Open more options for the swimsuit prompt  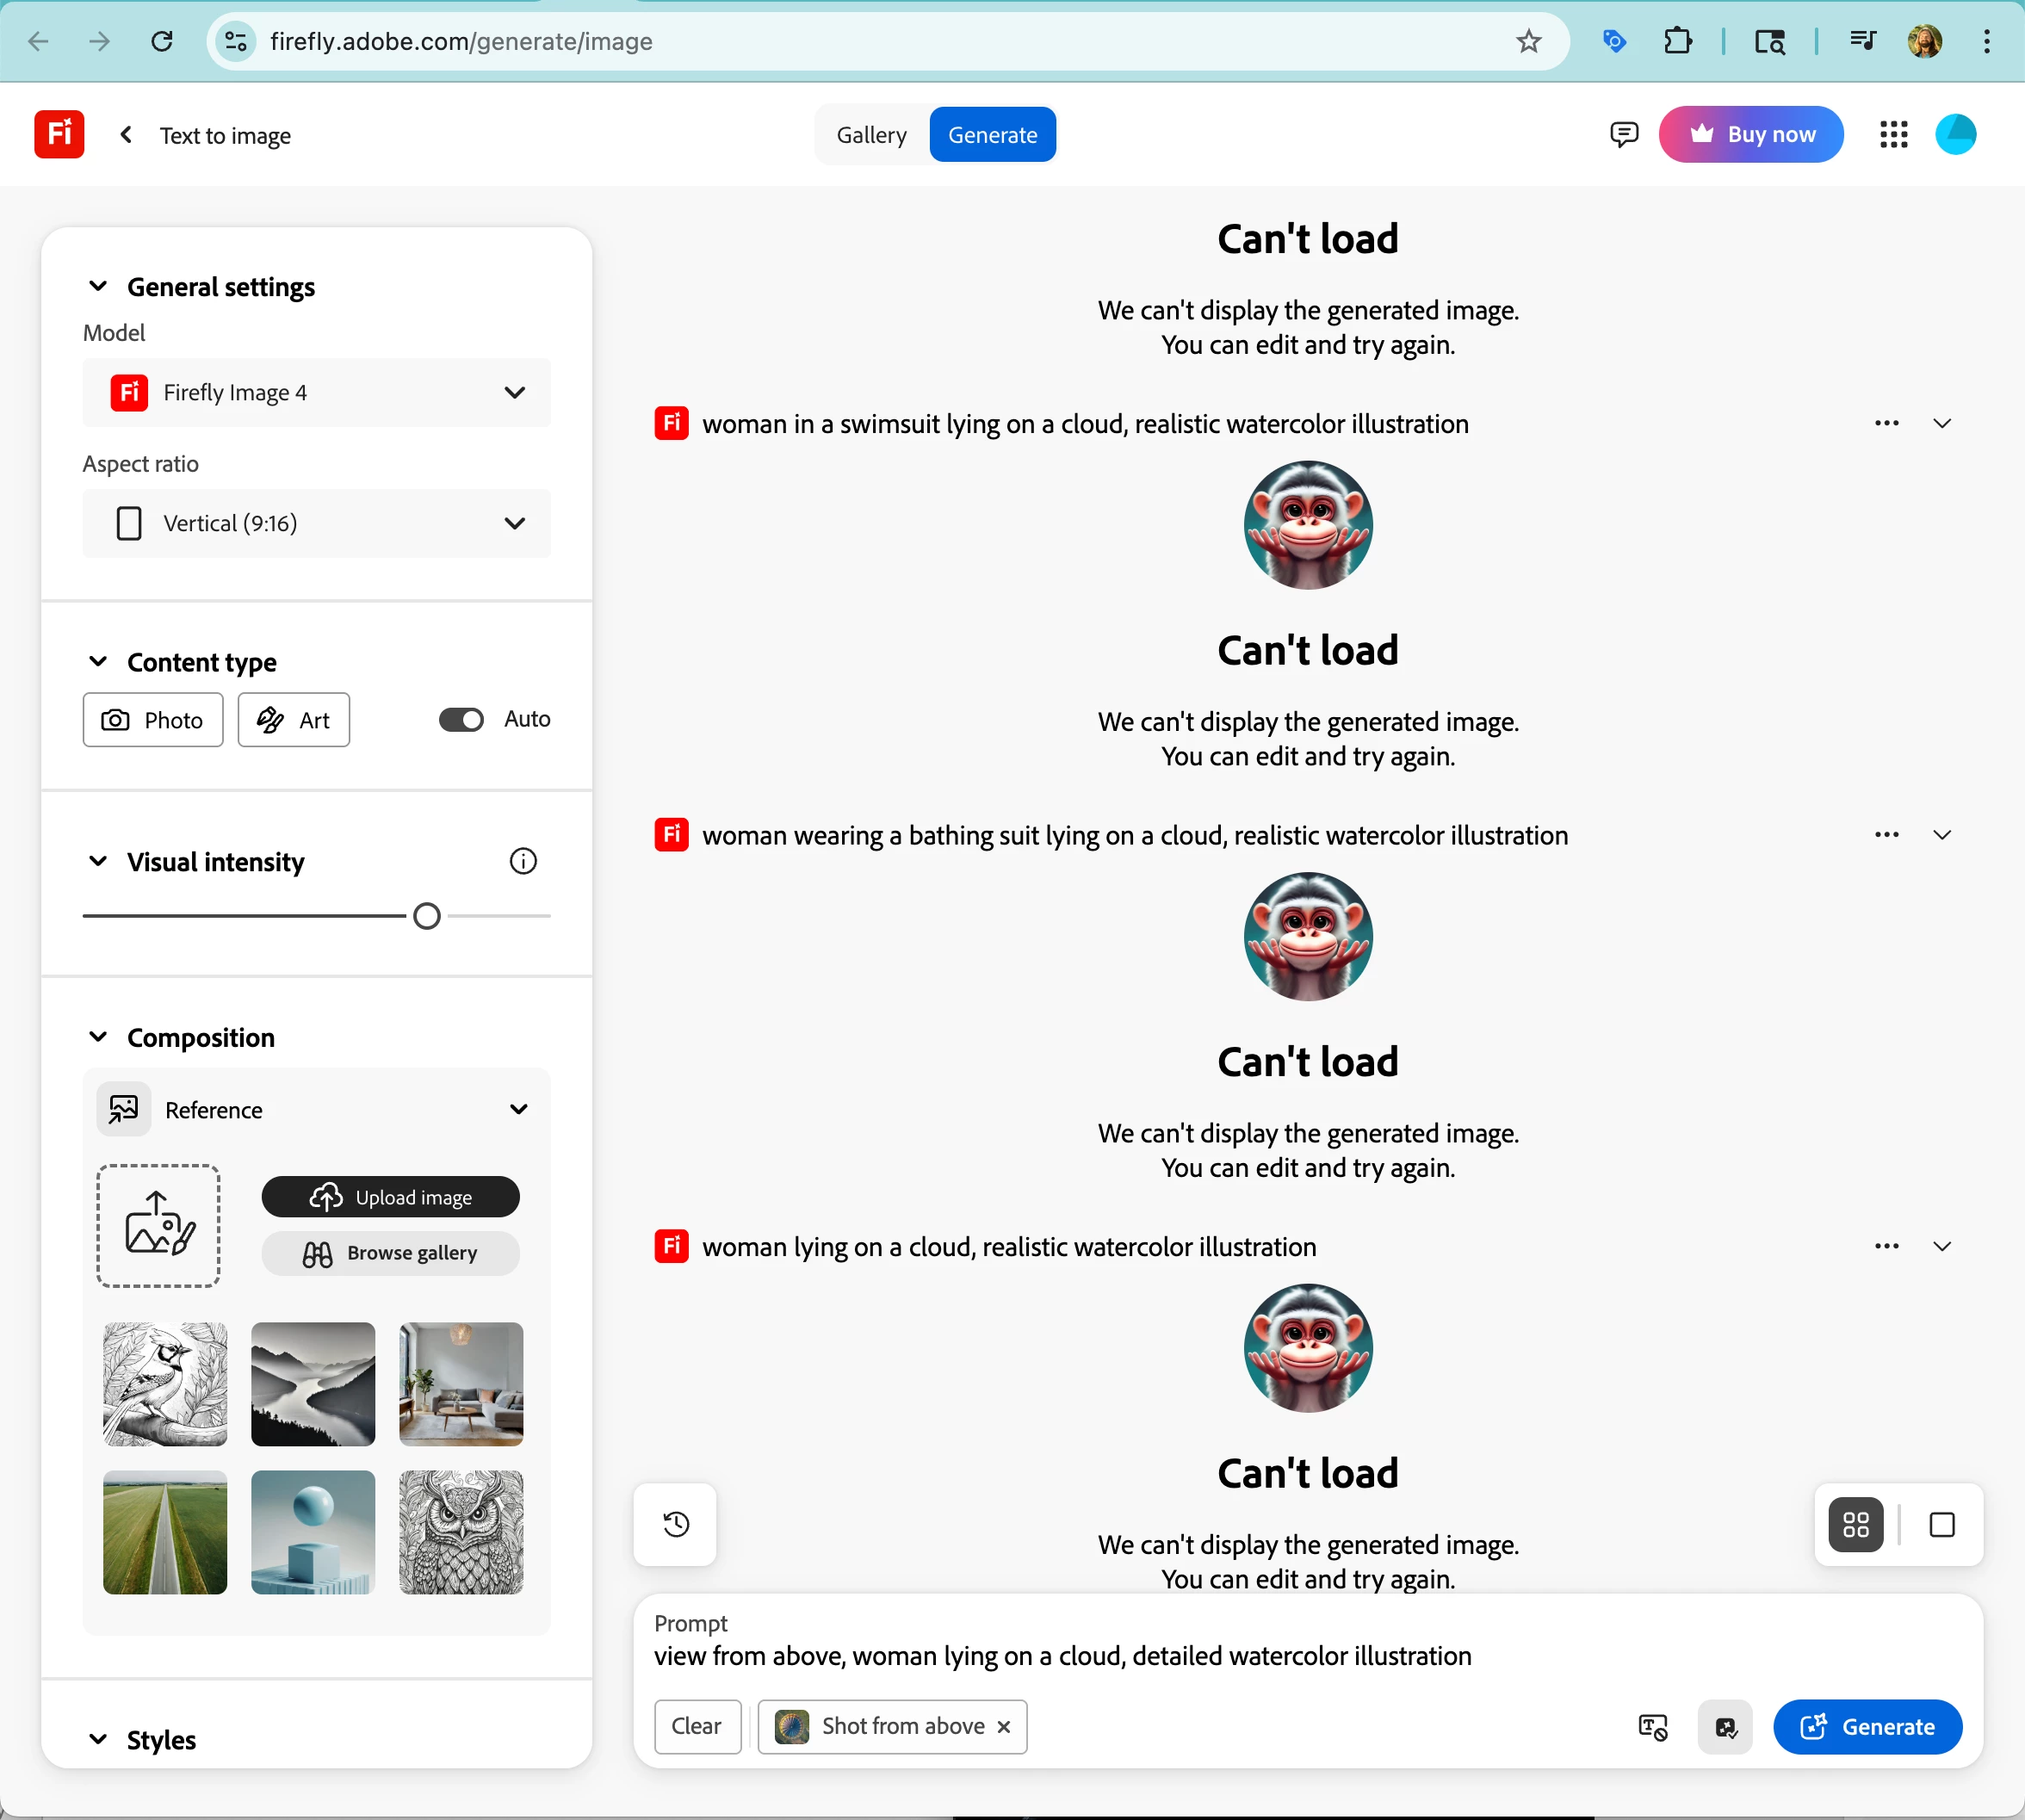point(1886,423)
